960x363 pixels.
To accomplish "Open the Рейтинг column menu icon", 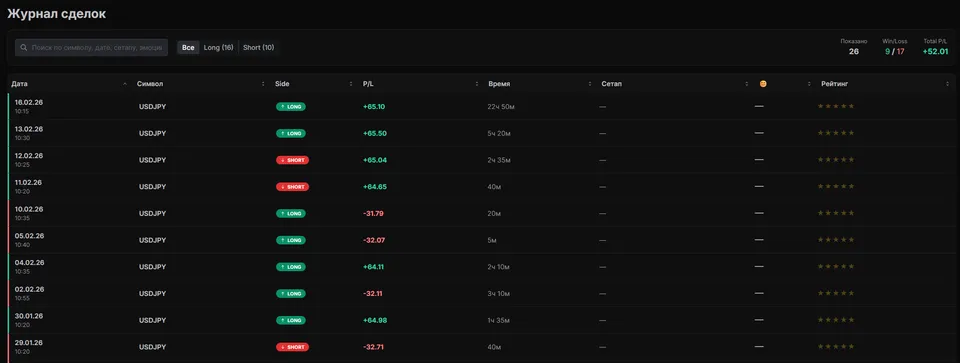I will pos(947,84).
